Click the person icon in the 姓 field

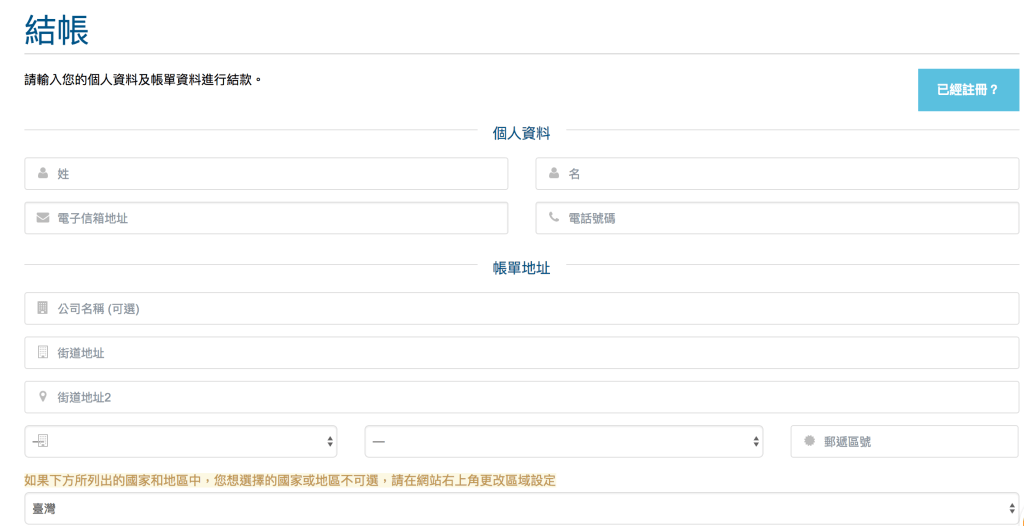[43, 173]
